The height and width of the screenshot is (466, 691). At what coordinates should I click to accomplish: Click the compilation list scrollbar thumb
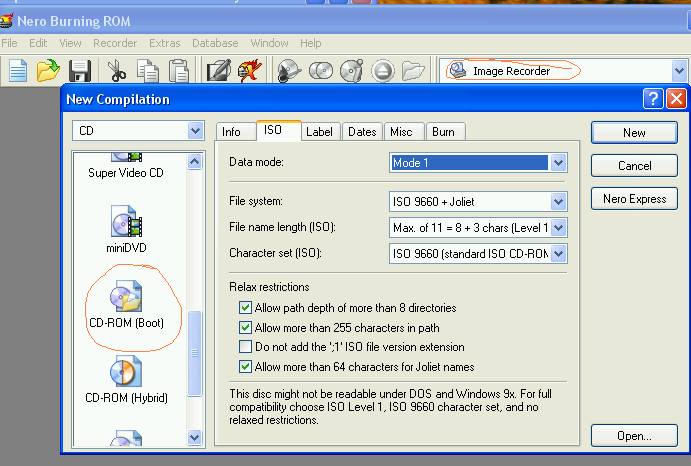[x=194, y=353]
